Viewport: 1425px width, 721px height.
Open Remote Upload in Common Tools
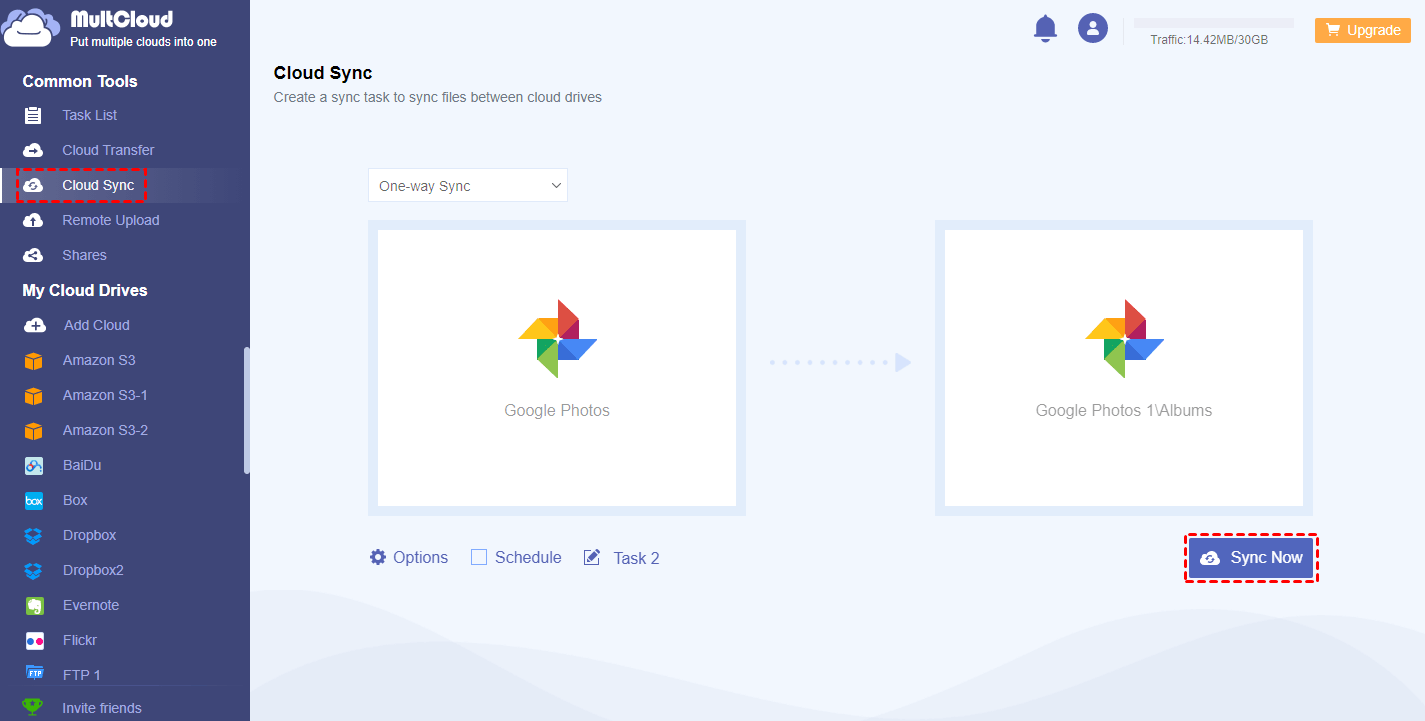click(111, 220)
